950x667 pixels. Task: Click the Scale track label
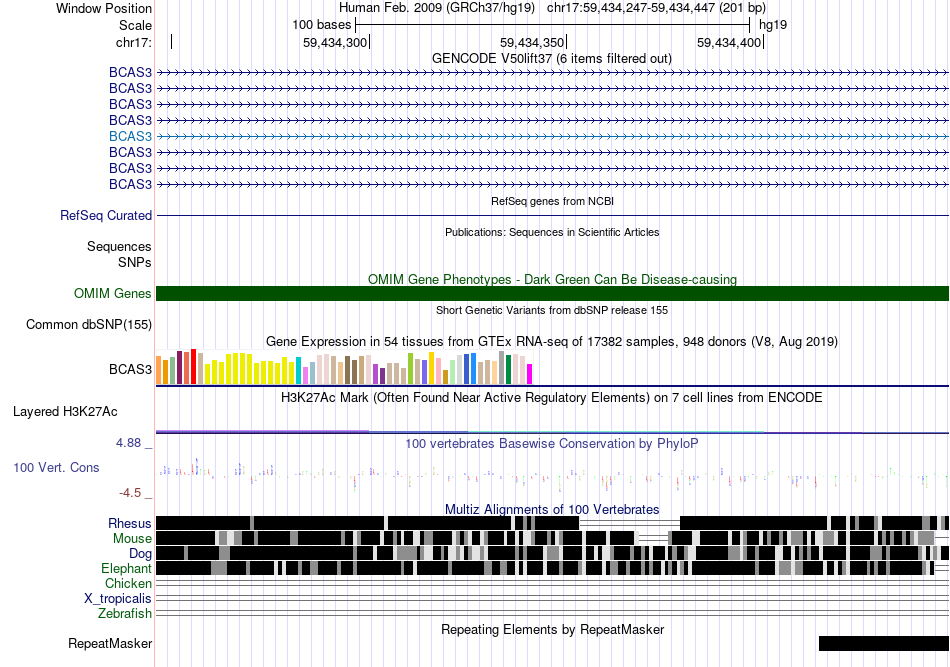tap(135, 25)
